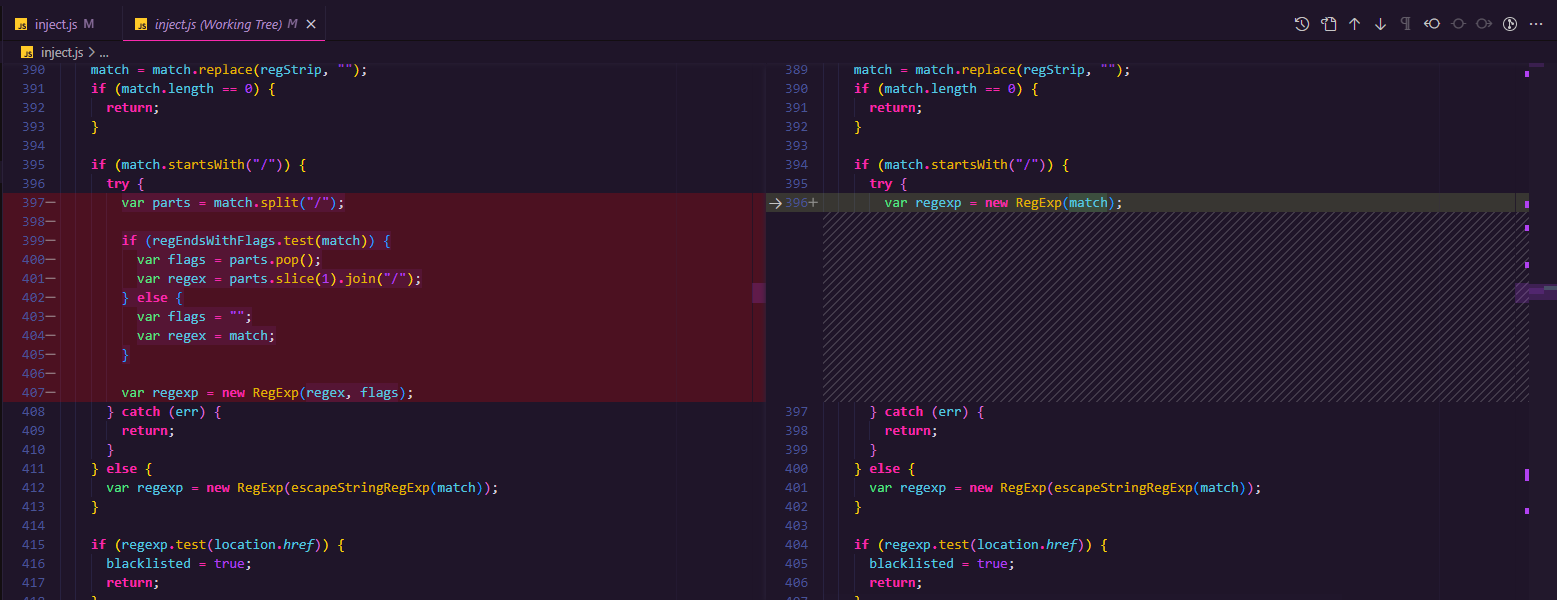Expand the breadcrumb ellipsis after inject.js
The height and width of the screenshot is (600, 1557).
pos(103,51)
